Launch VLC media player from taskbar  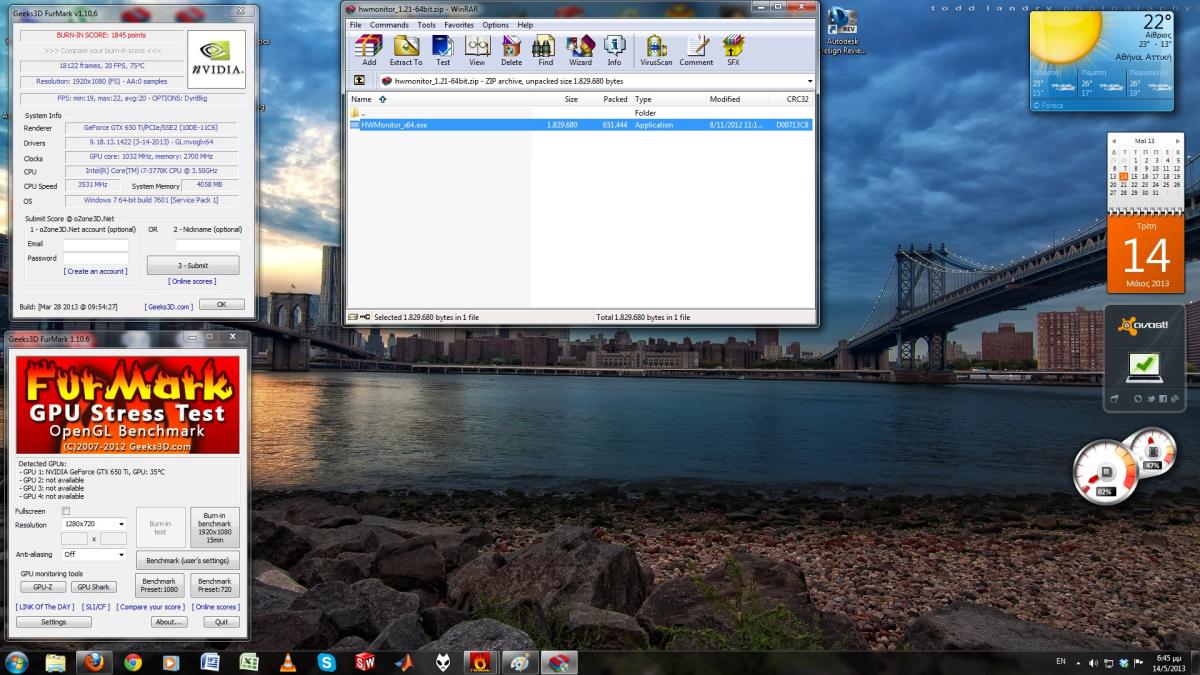[x=288, y=662]
